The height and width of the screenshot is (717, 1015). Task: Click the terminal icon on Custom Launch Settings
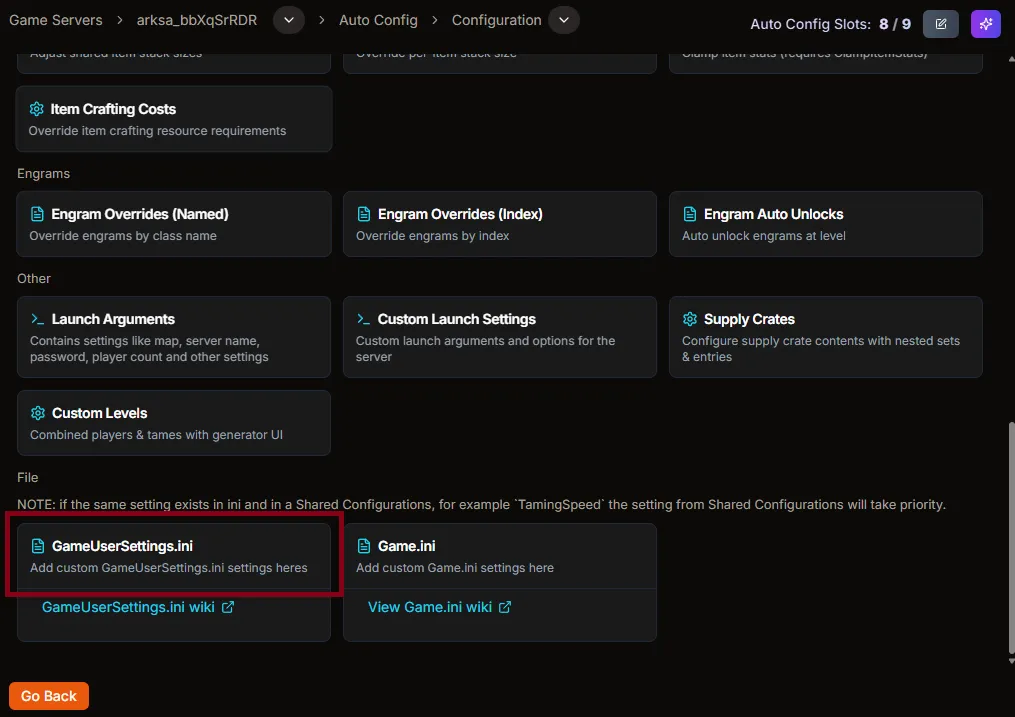363,319
